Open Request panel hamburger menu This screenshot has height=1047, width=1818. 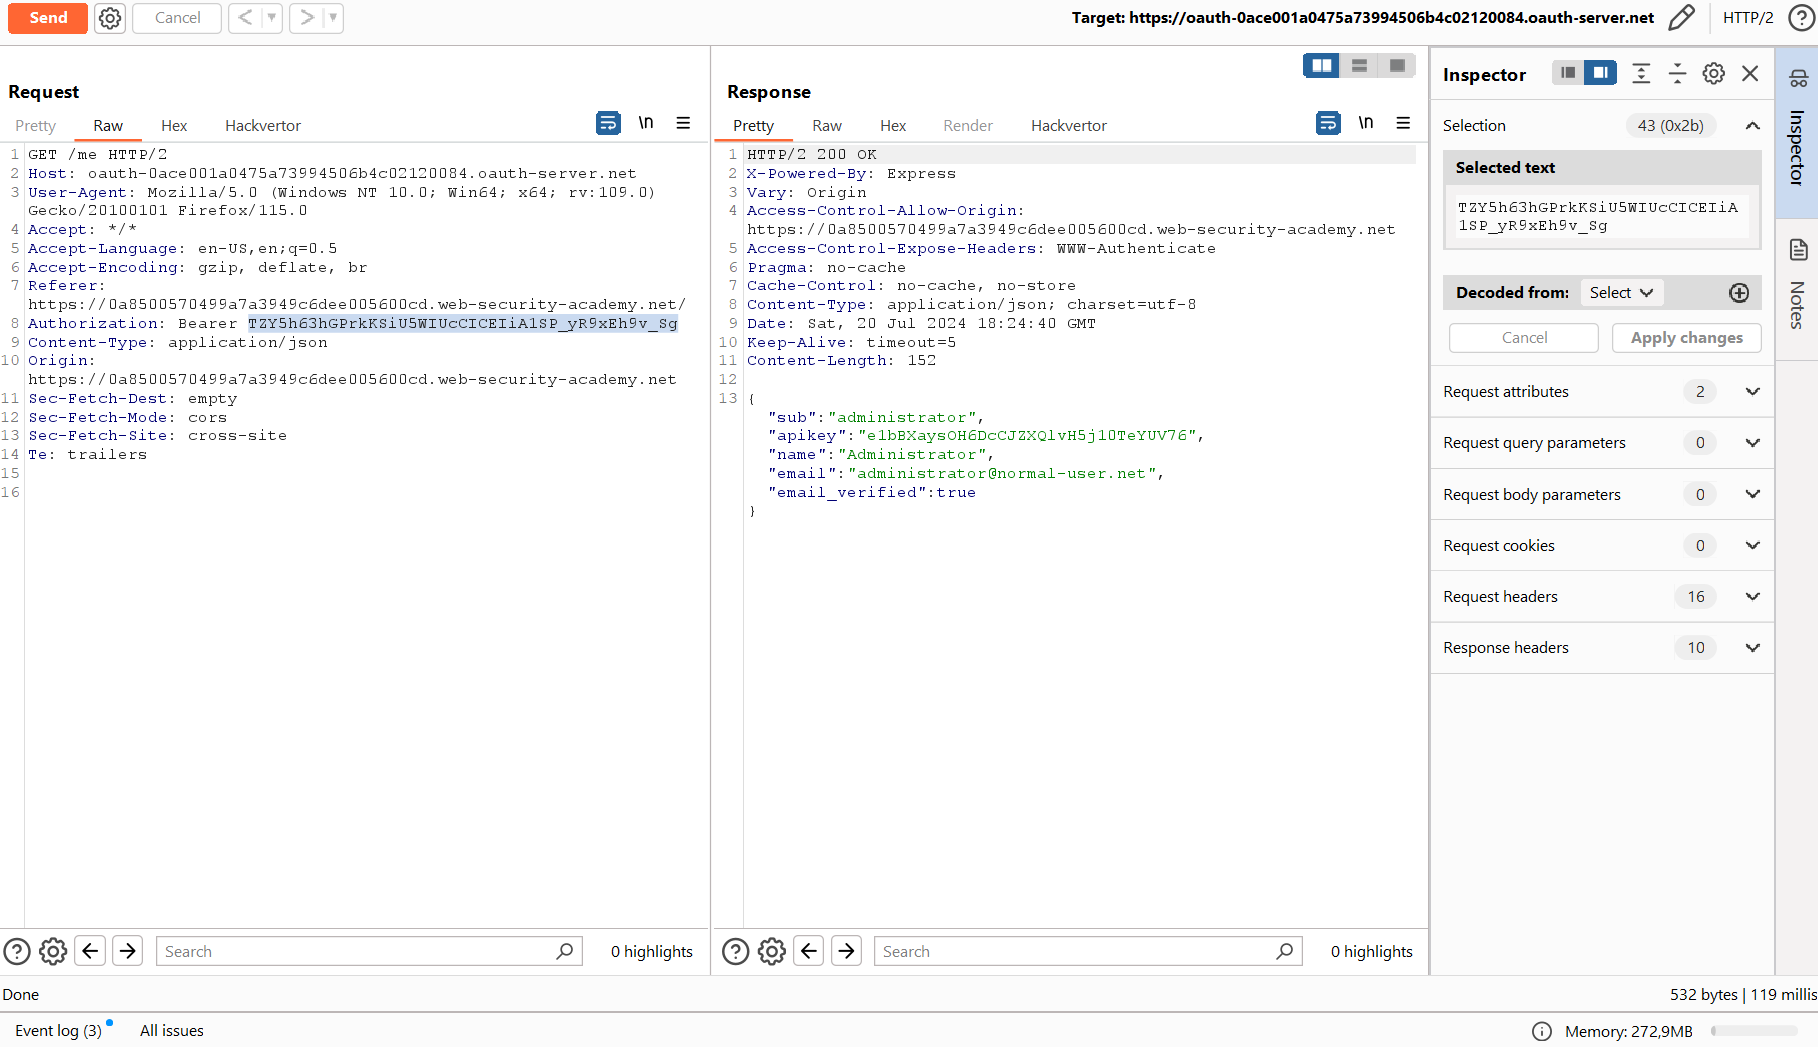pyautogui.click(x=684, y=123)
